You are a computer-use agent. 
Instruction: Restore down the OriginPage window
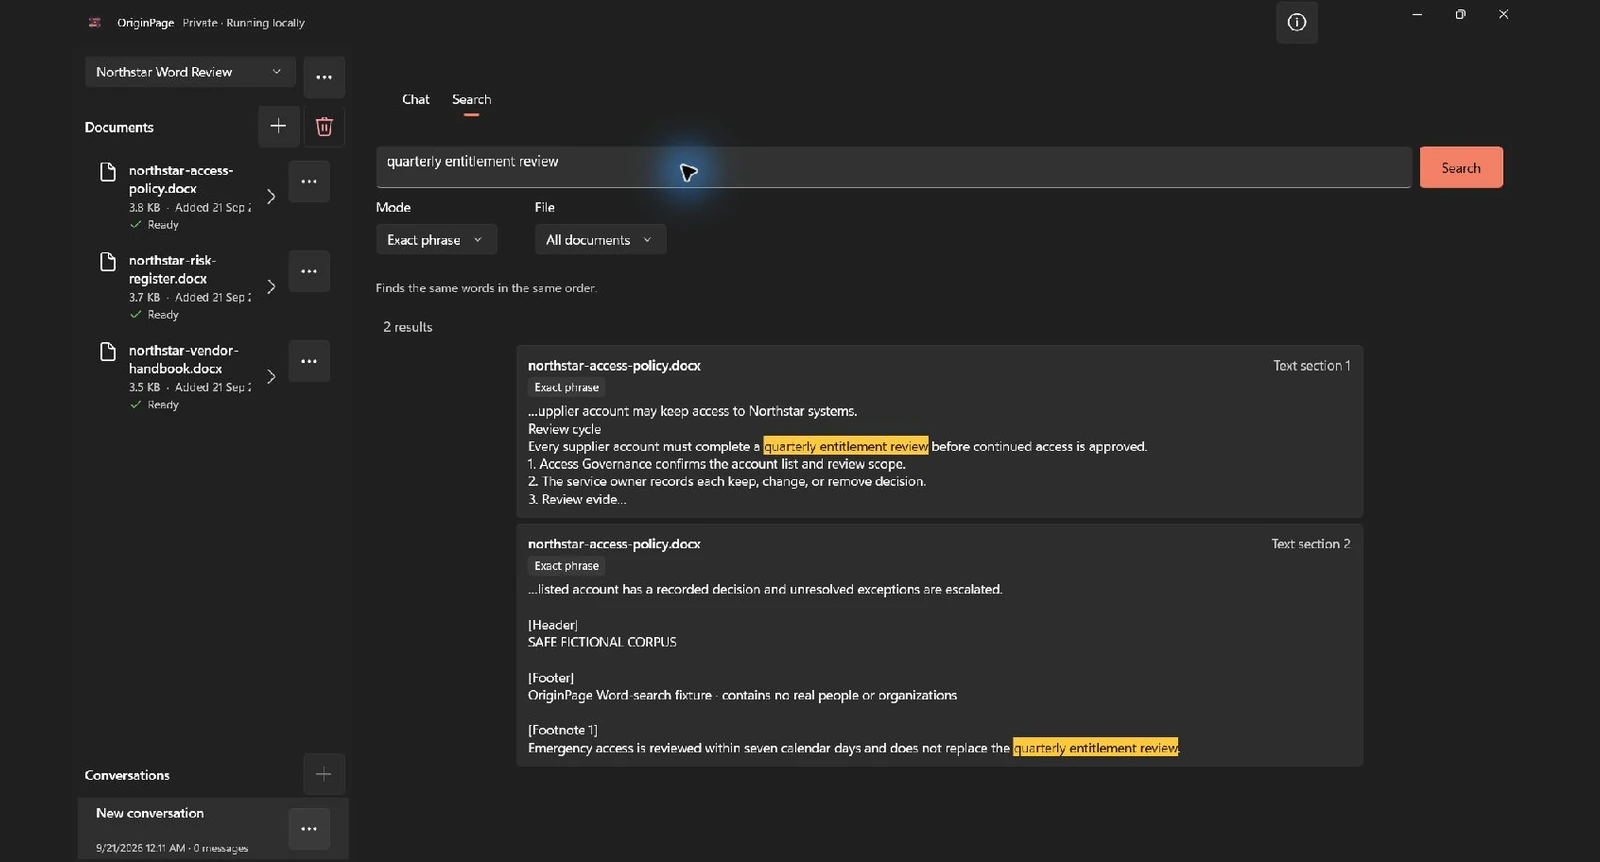(1460, 14)
